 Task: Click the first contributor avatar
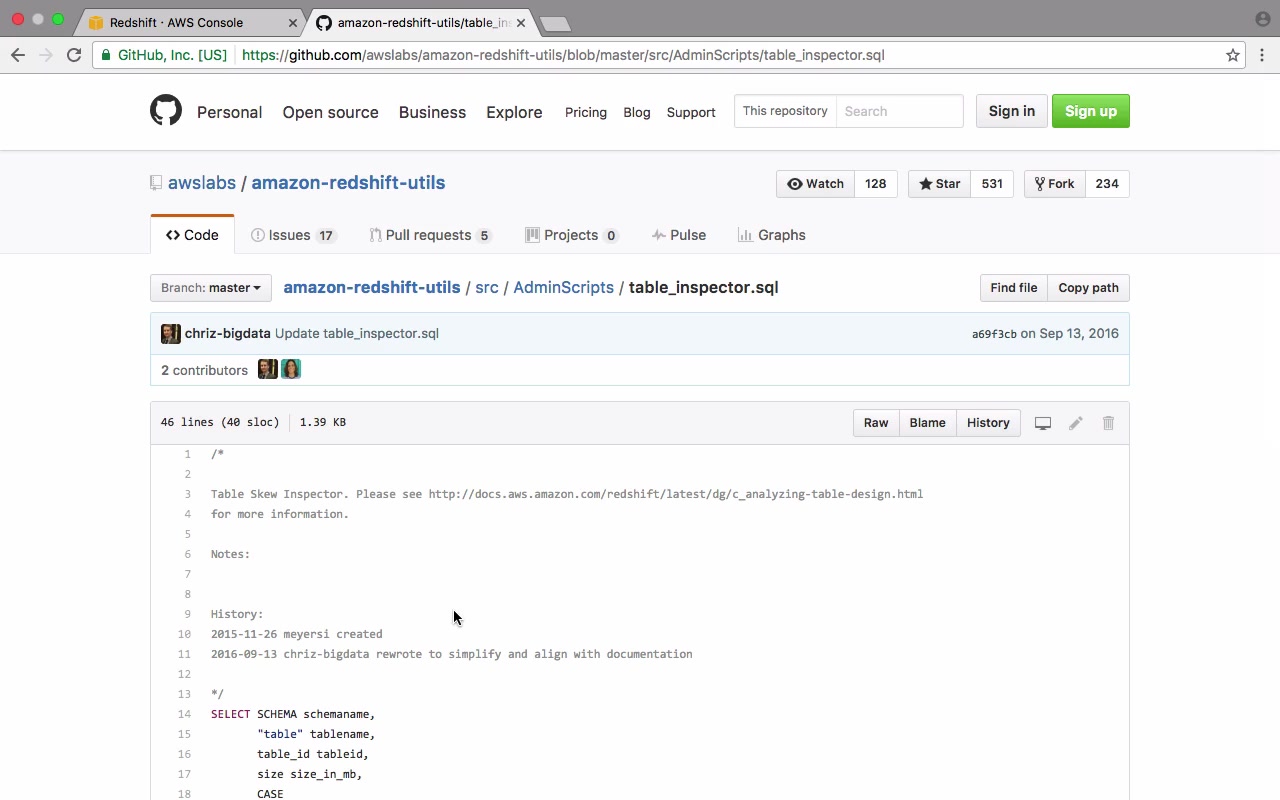pyautogui.click(x=267, y=369)
